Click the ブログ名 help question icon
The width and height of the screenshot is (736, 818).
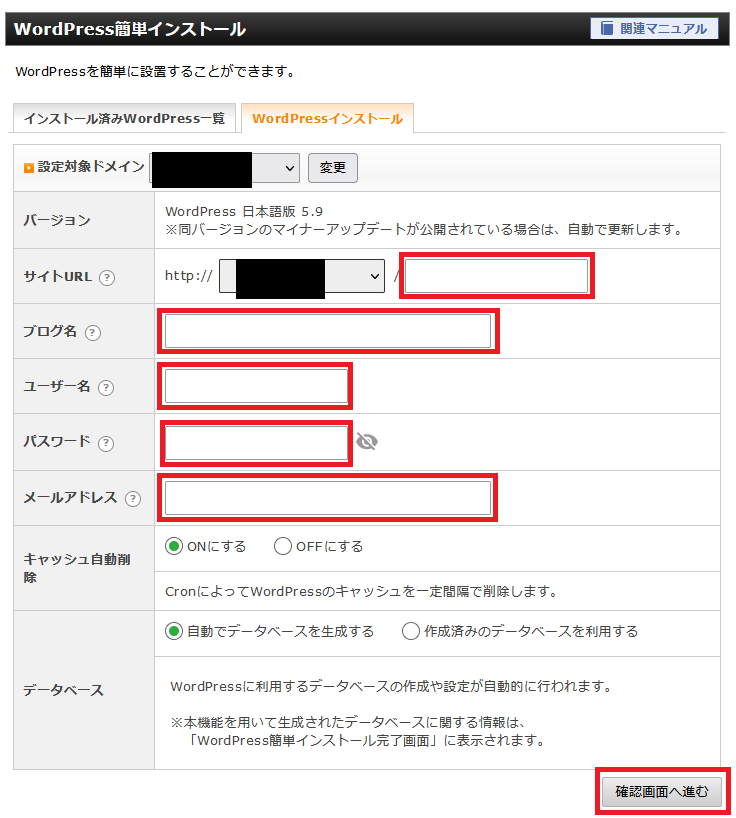coord(93,332)
